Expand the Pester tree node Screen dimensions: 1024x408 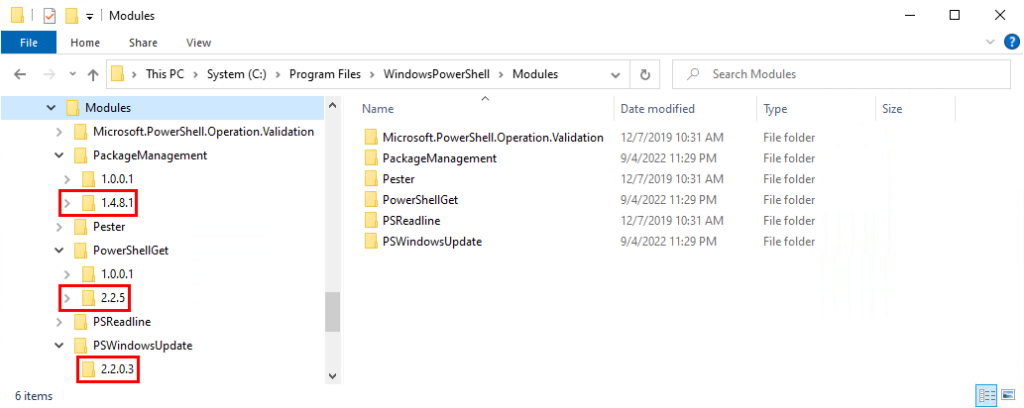tap(59, 227)
